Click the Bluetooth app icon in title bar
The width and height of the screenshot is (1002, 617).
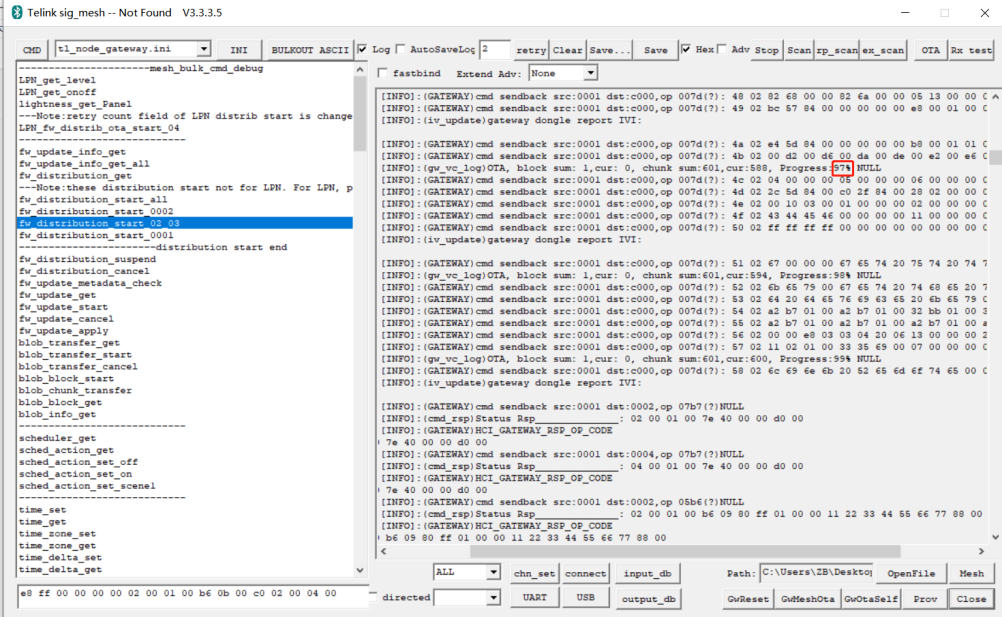tap(17, 12)
